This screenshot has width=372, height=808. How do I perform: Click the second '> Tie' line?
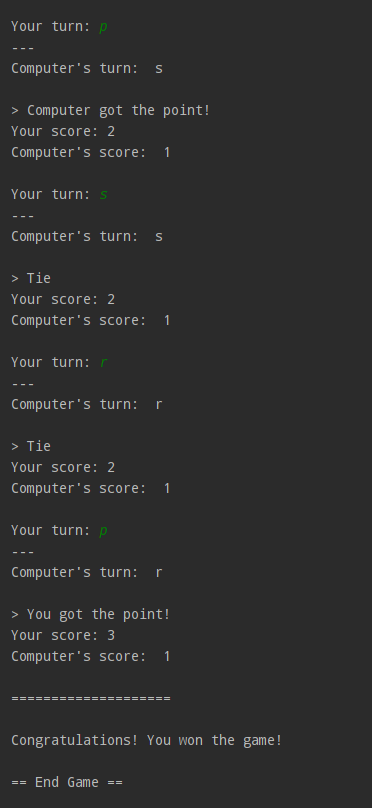[x=31, y=446]
